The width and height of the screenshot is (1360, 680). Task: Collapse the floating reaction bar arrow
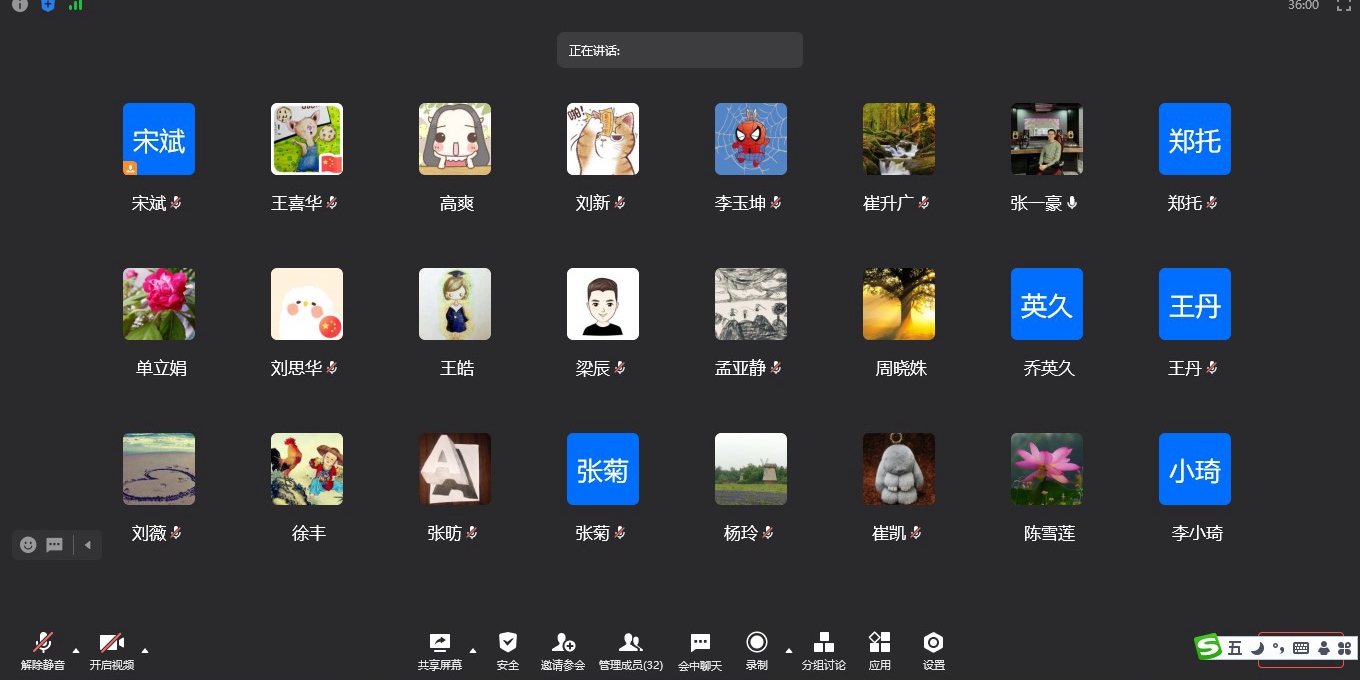88,545
